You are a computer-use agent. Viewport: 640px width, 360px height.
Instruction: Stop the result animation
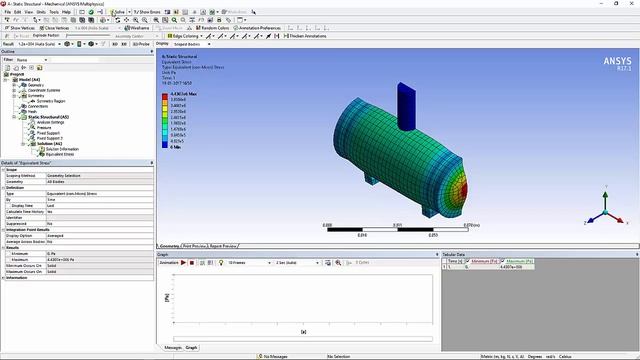[x=191, y=262]
